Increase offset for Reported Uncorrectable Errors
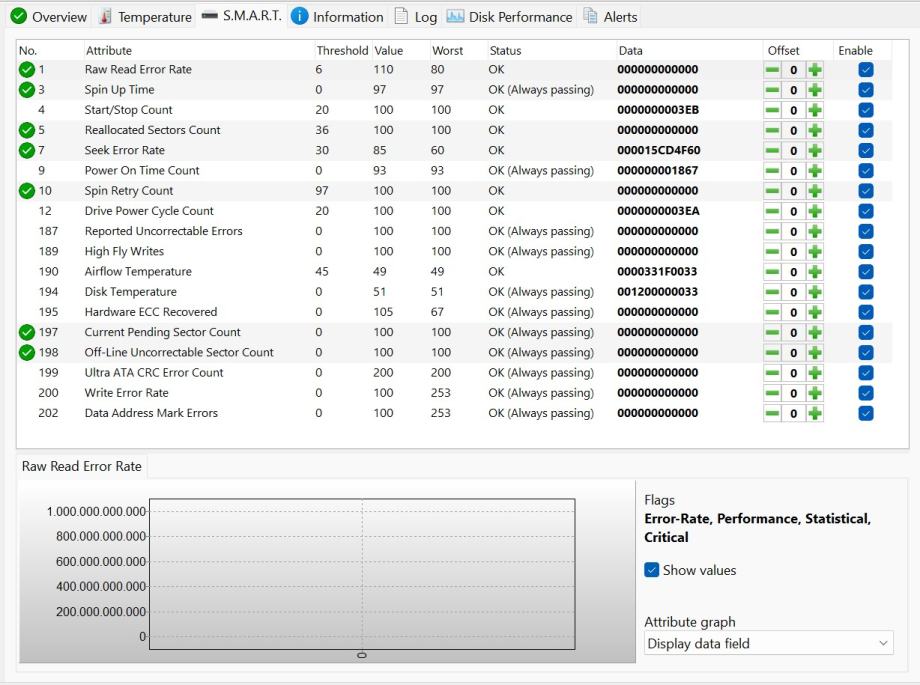This screenshot has height=685, width=920. pyautogui.click(x=814, y=231)
